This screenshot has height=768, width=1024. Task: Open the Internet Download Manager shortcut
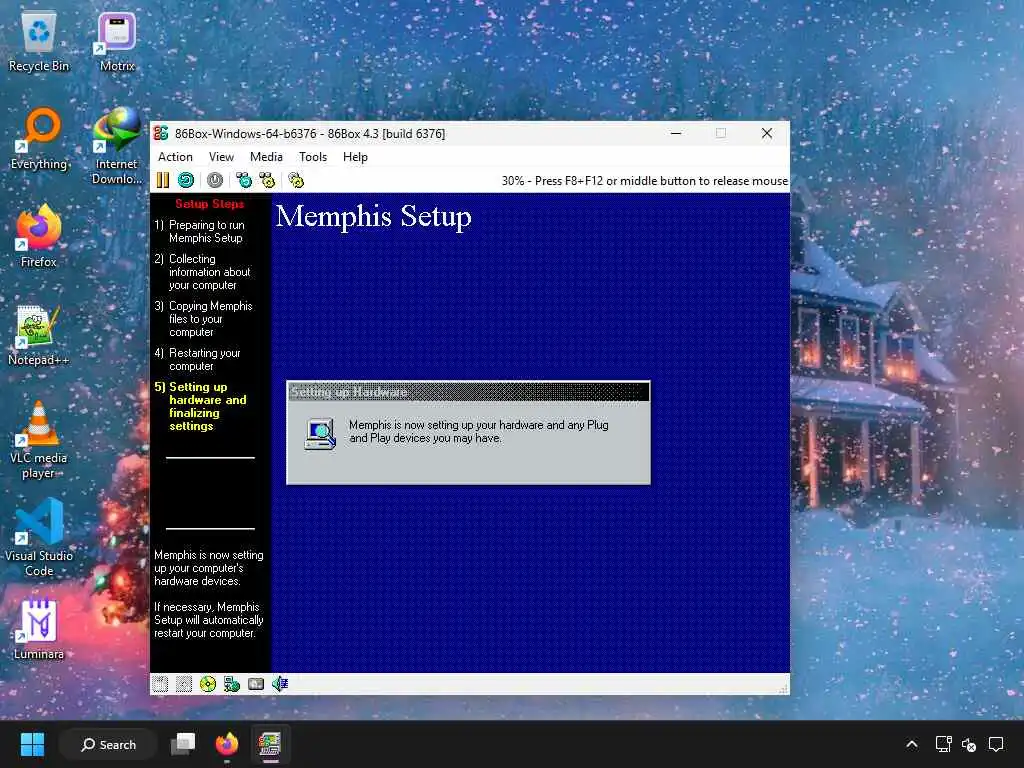coord(117,146)
